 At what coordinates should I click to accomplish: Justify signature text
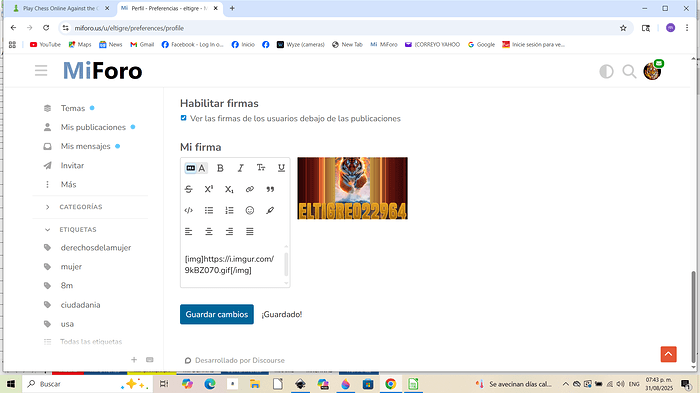tap(250, 231)
